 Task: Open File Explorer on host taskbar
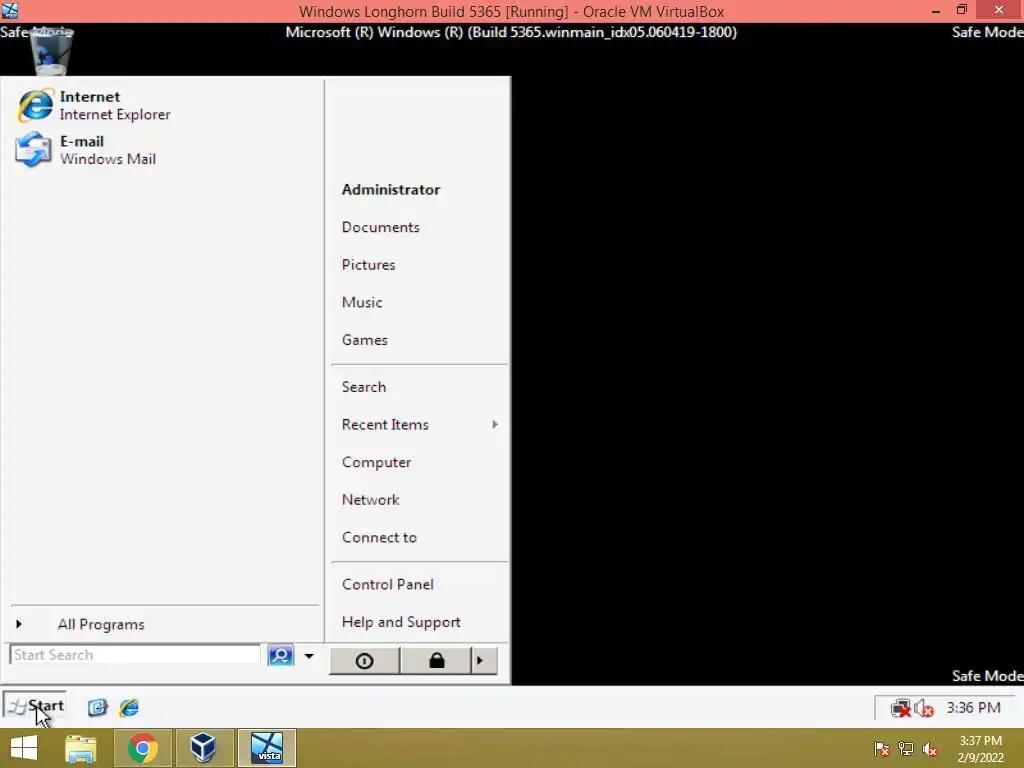click(x=81, y=748)
